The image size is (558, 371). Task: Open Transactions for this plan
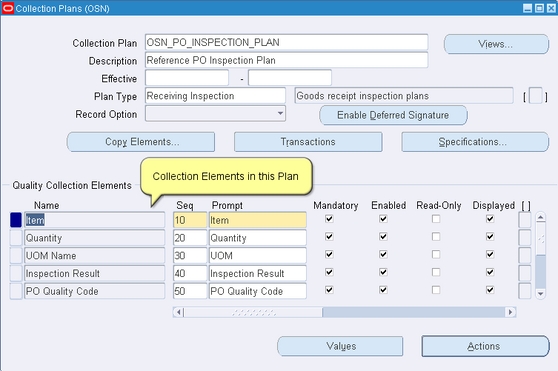308,142
